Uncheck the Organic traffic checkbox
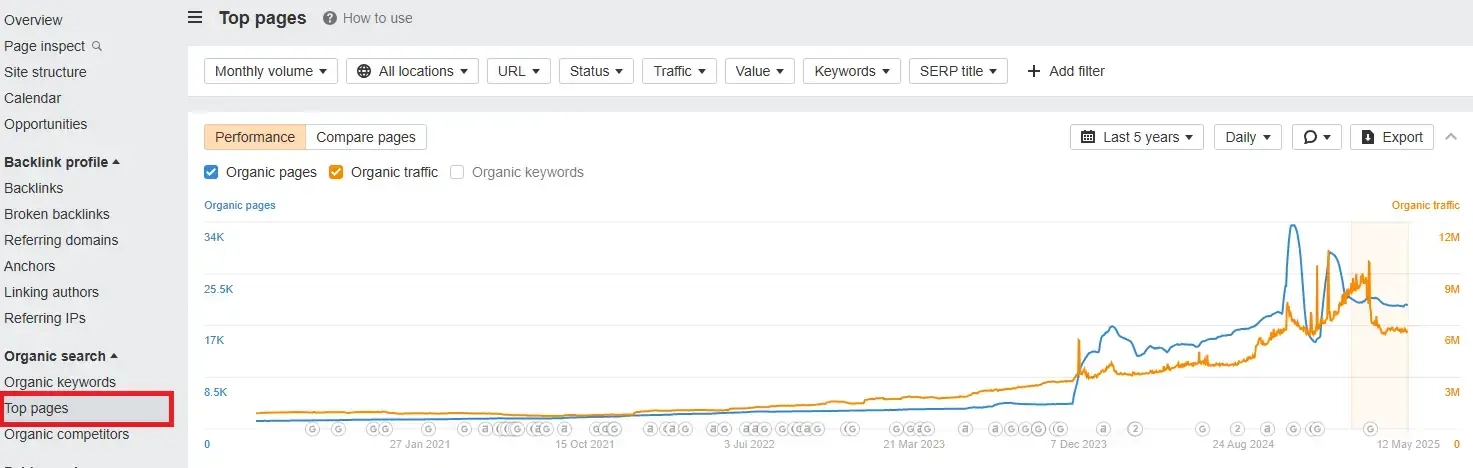The height and width of the screenshot is (468, 1473). (336, 172)
